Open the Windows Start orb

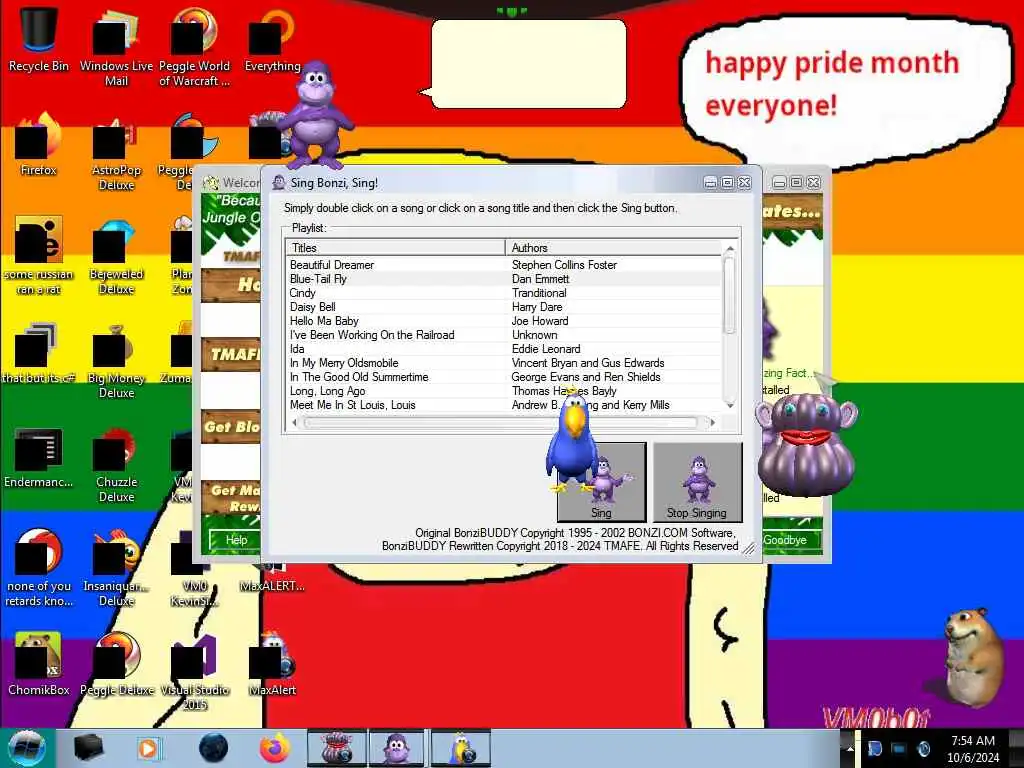tap(27, 748)
